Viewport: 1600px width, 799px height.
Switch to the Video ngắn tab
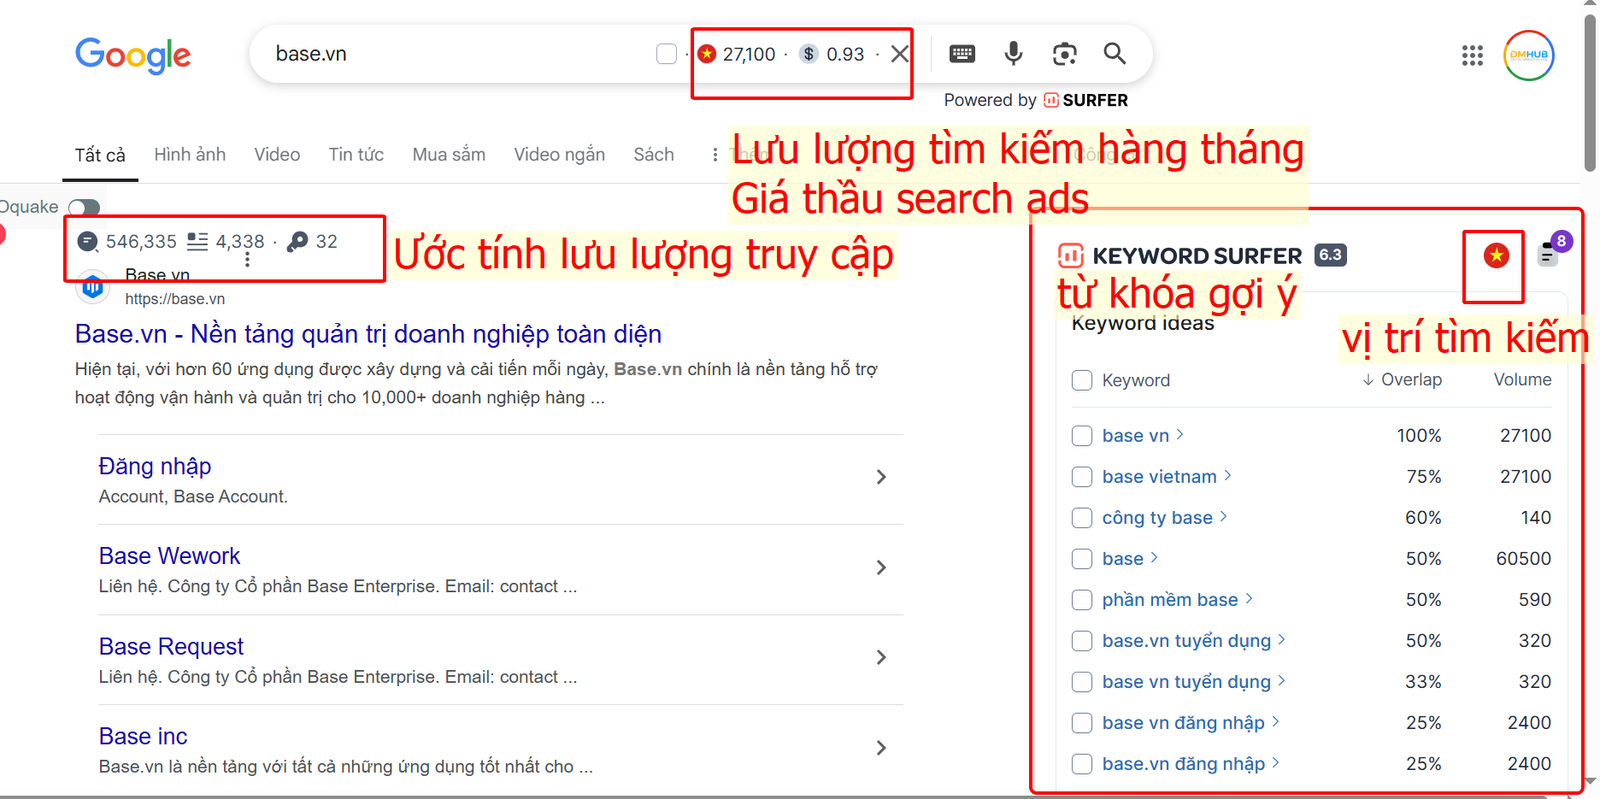coord(559,155)
